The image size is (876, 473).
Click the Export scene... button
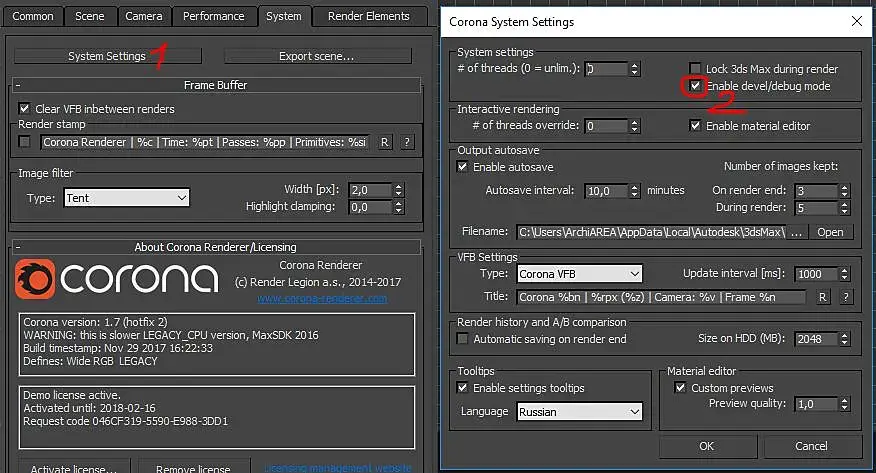tap(317, 56)
